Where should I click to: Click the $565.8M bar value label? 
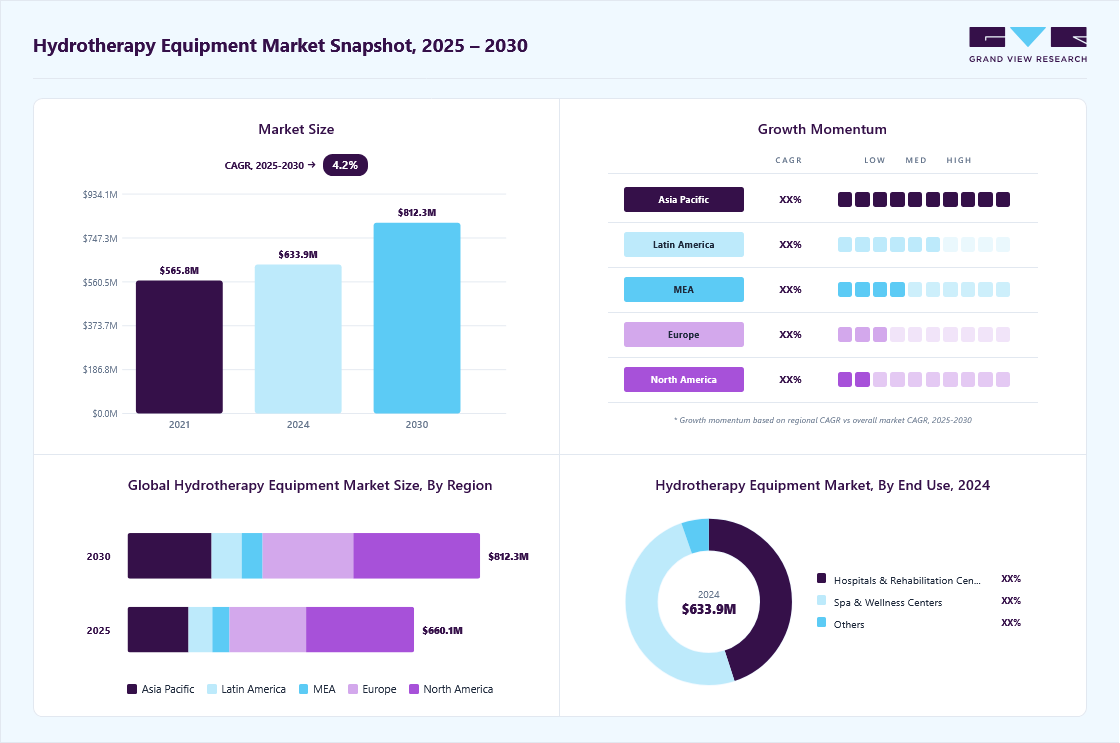click(x=179, y=271)
